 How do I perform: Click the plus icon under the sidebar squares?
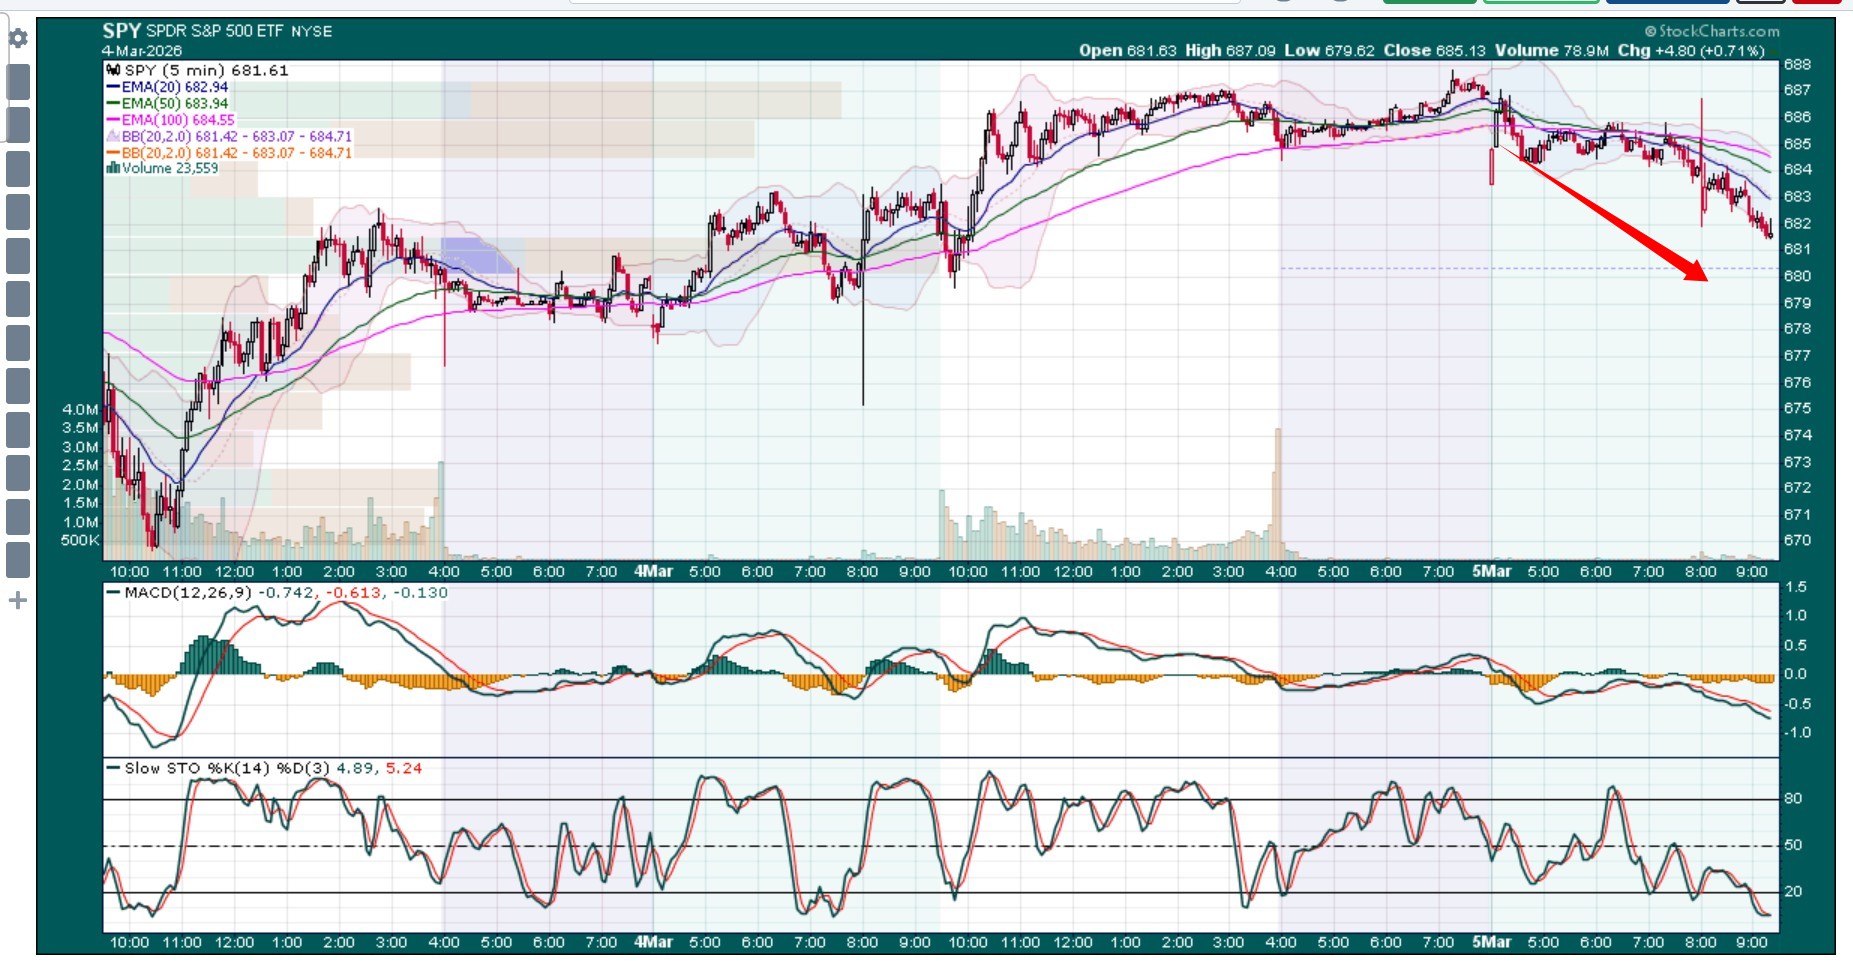click(17, 601)
